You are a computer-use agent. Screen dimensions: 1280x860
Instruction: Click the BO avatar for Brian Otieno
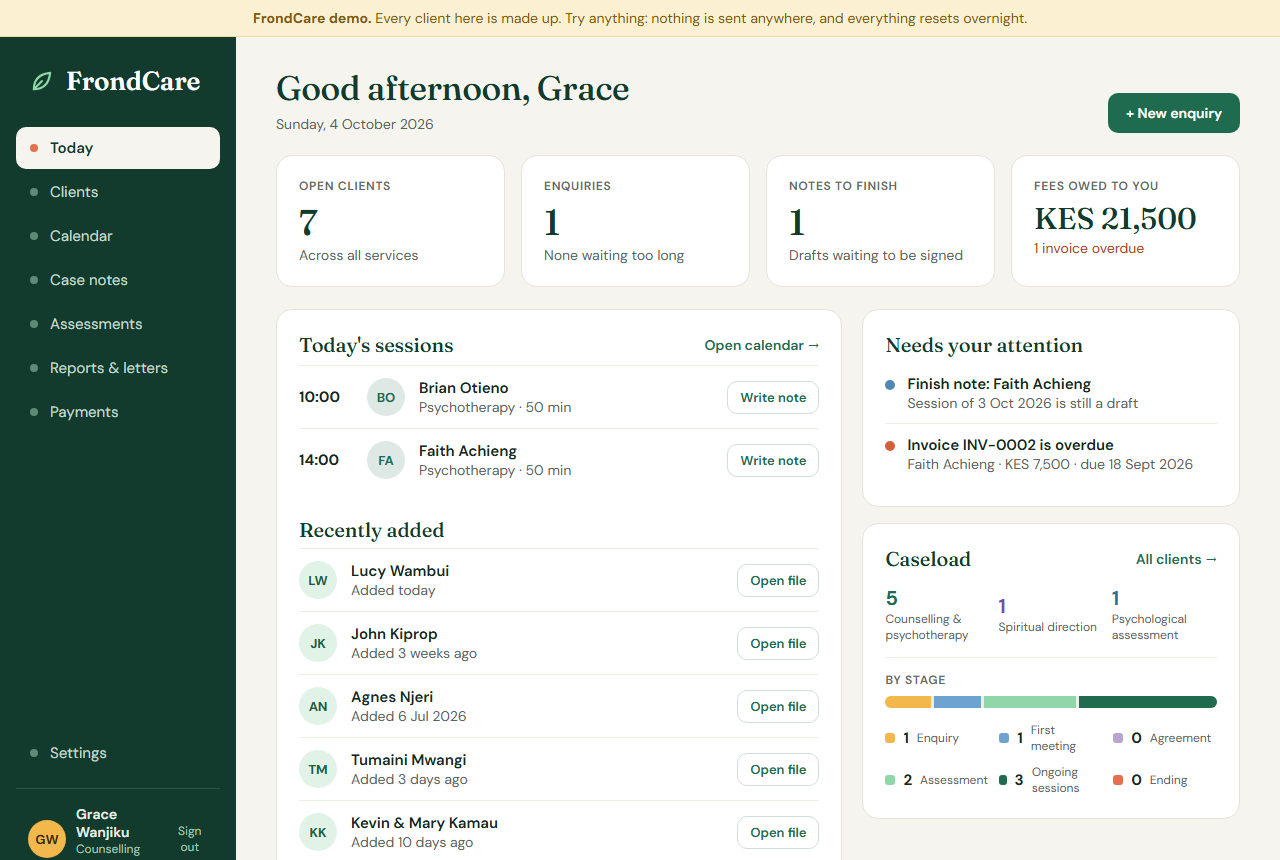point(386,397)
